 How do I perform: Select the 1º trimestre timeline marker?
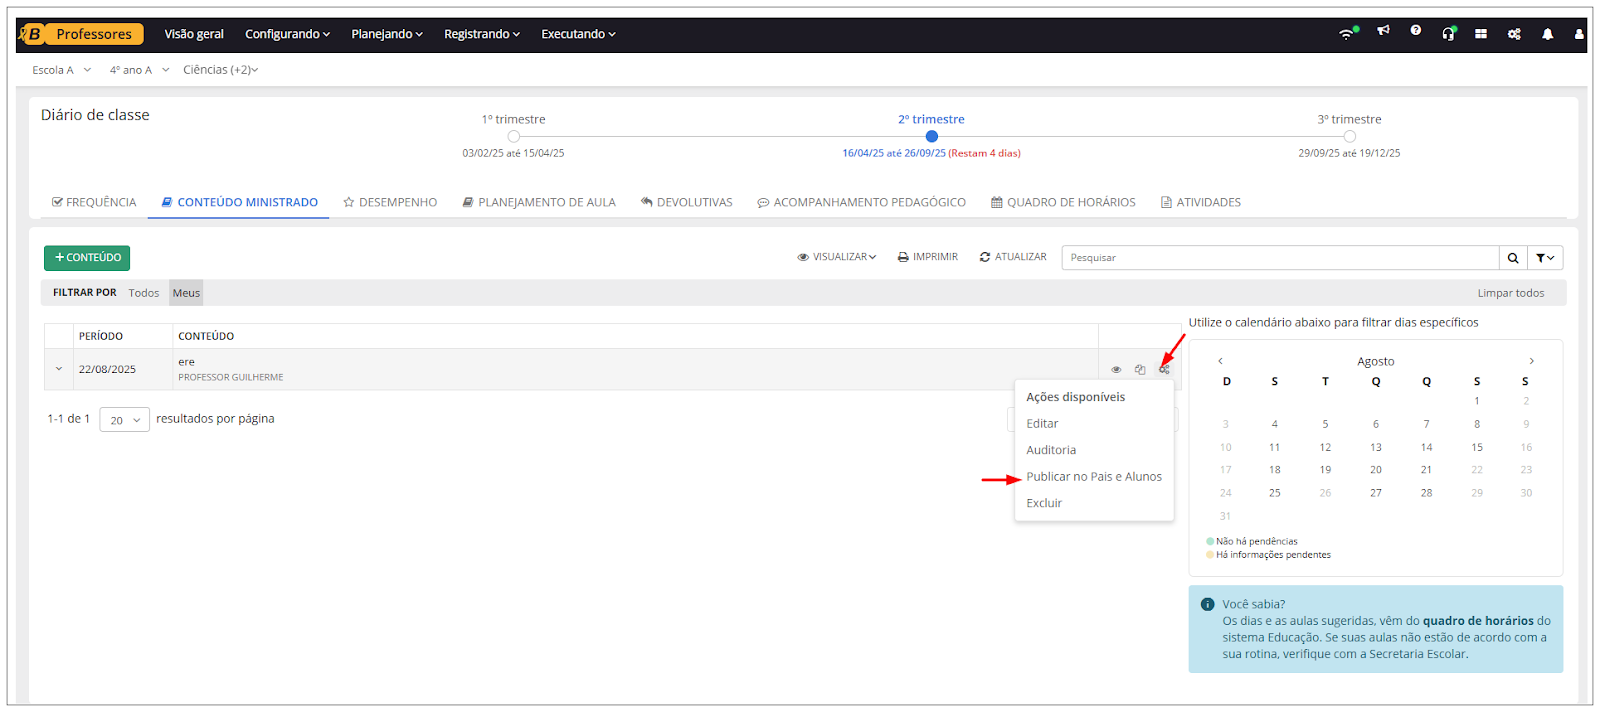[513, 137]
